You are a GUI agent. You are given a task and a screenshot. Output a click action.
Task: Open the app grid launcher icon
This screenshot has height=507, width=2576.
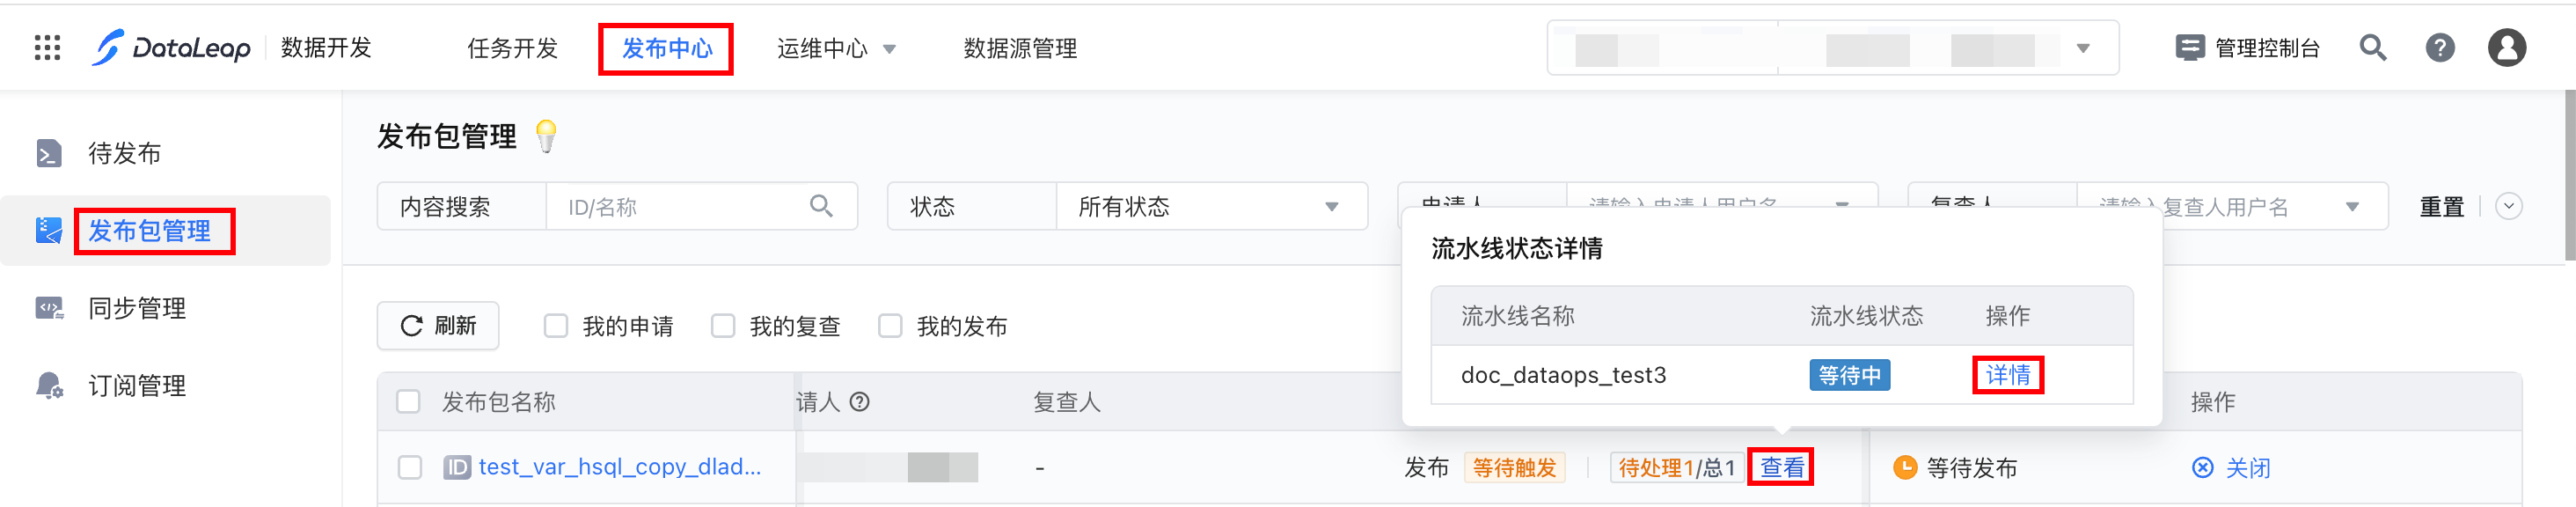click(x=47, y=48)
